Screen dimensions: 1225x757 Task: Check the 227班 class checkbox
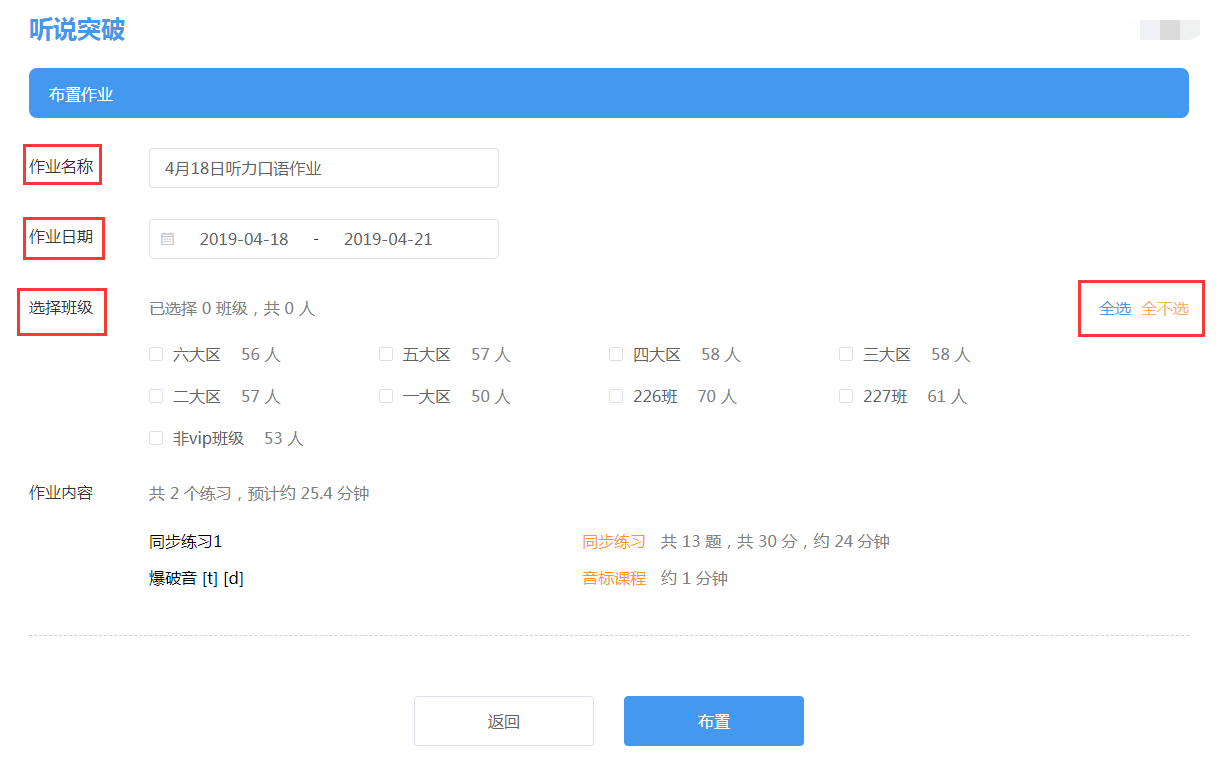coord(846,396)
